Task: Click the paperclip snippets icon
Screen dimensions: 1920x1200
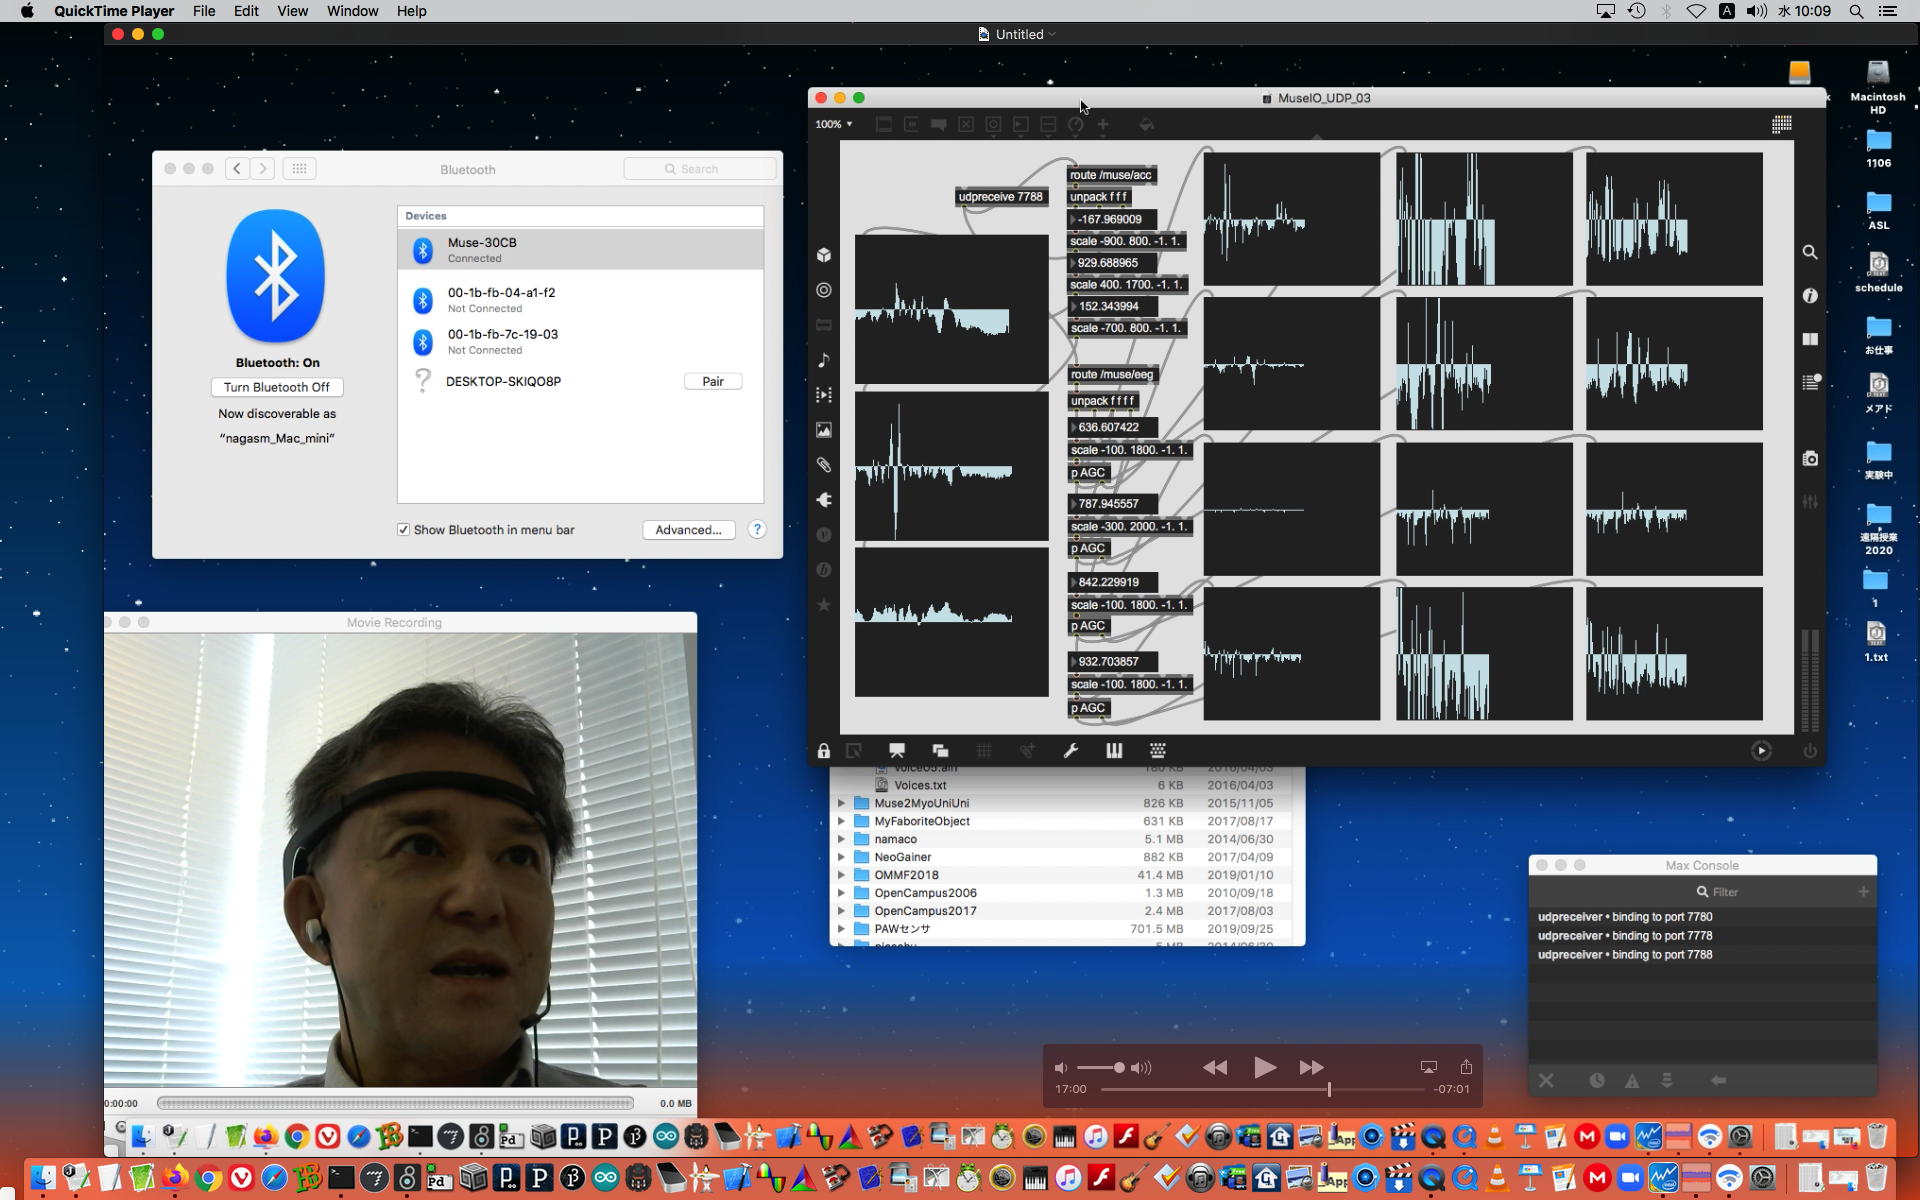Action: (x=824, y=465)
